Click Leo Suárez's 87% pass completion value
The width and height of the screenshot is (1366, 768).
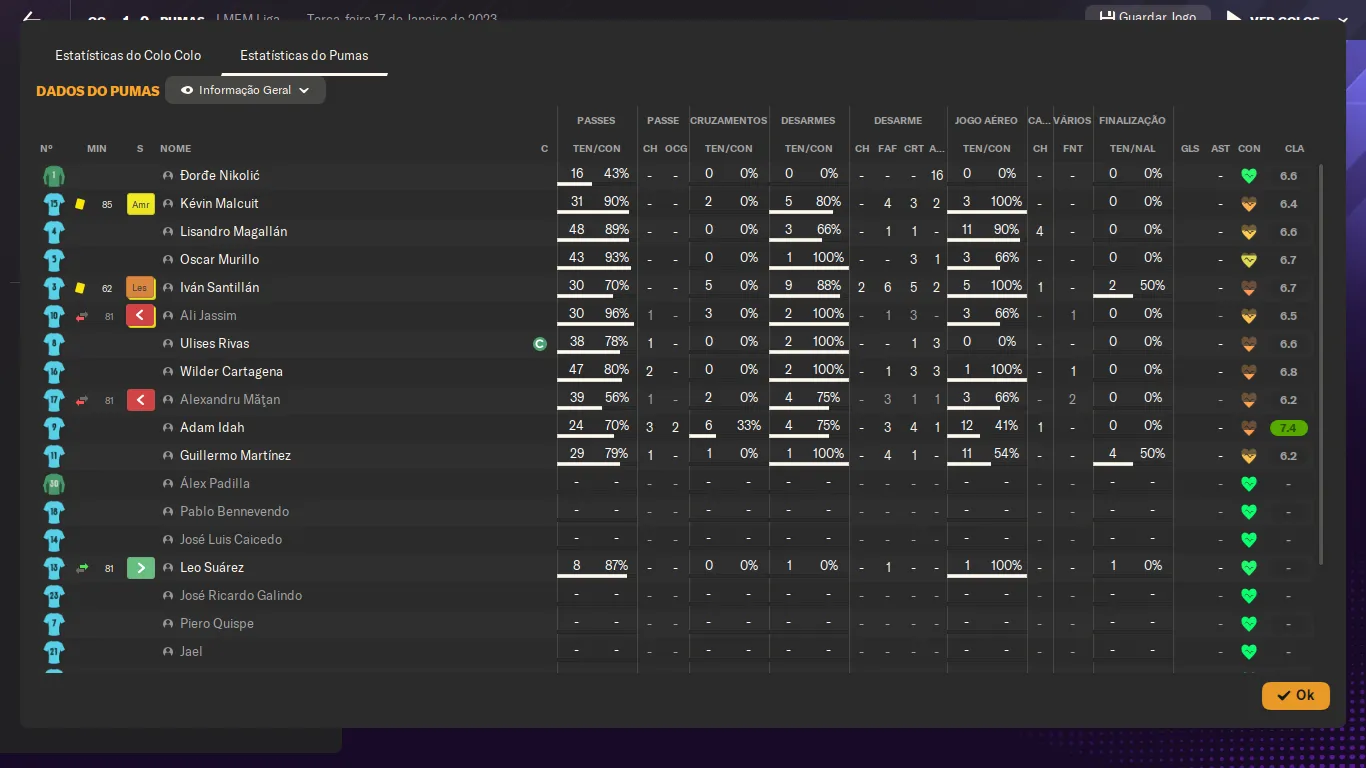pos(616,566)
